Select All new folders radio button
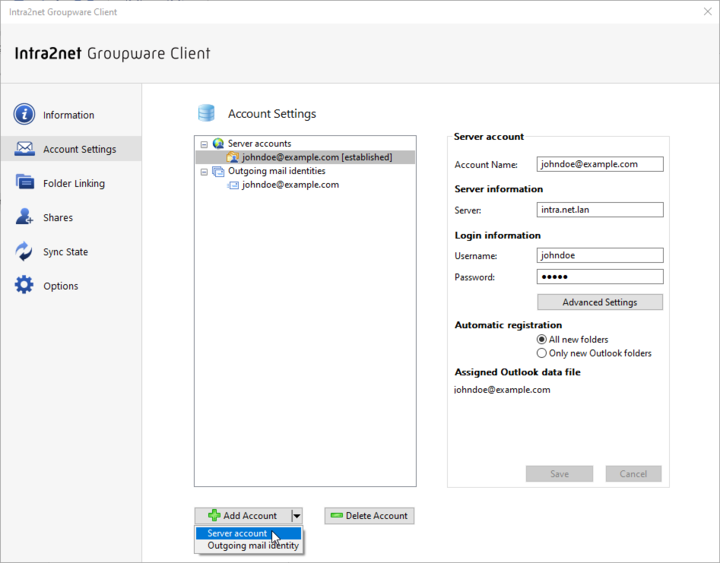 point(541,339)
